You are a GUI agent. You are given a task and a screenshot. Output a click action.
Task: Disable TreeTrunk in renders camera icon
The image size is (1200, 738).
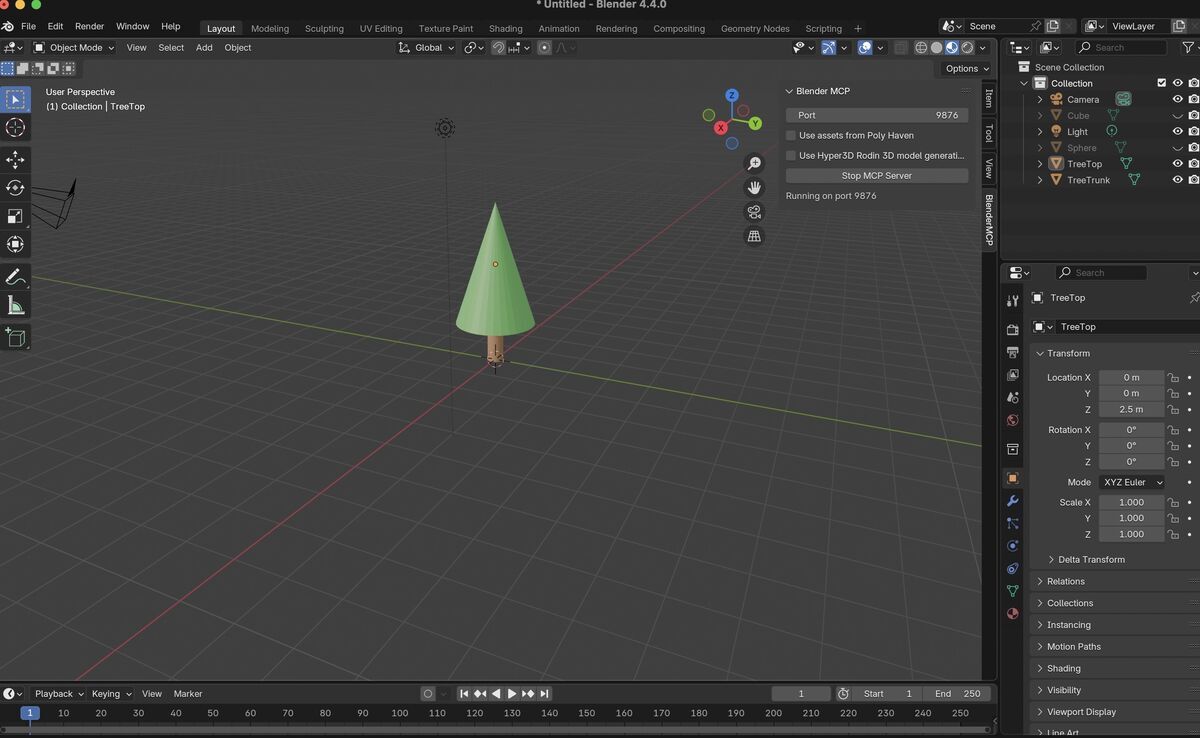1193,180
